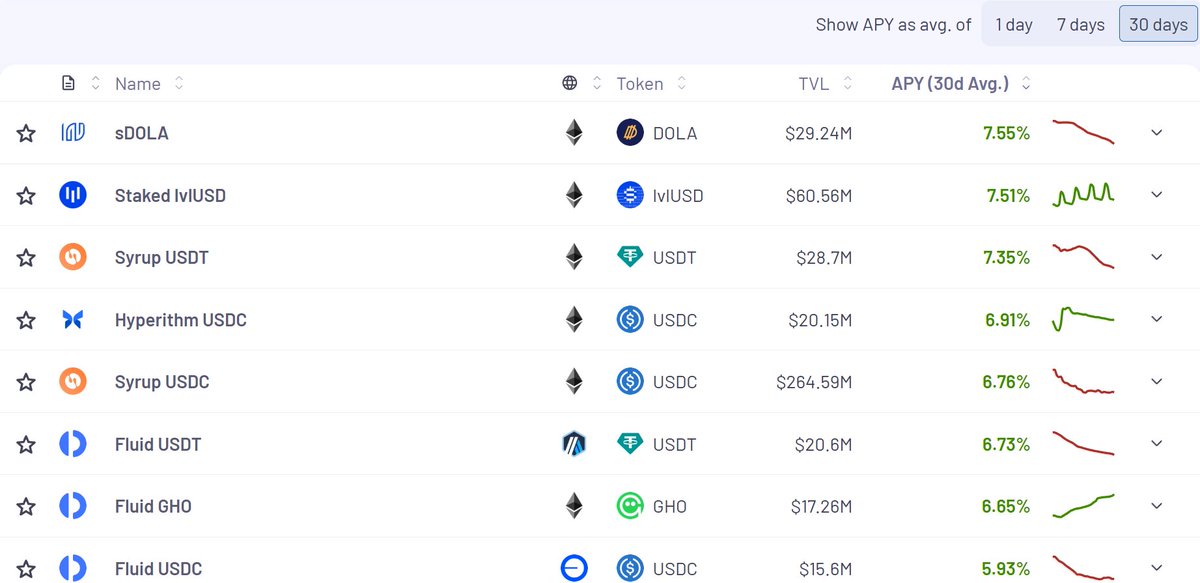Click the Staked lvlUSD protocol logo
Screen dimensions: 1200x583
[x=73, y=195]
